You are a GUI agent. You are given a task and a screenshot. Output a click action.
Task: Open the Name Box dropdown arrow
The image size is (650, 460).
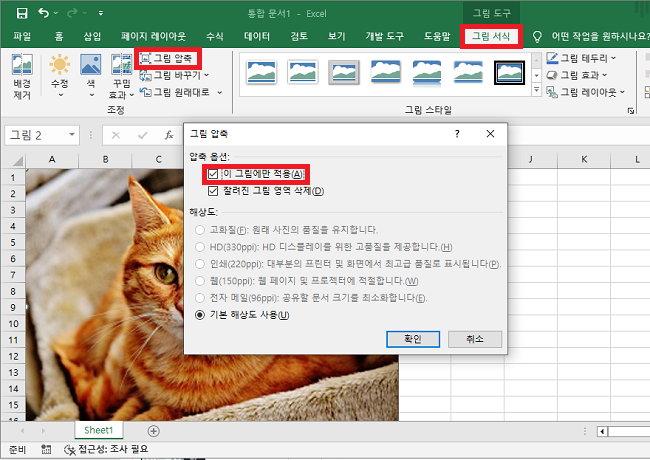pos(72,135)
